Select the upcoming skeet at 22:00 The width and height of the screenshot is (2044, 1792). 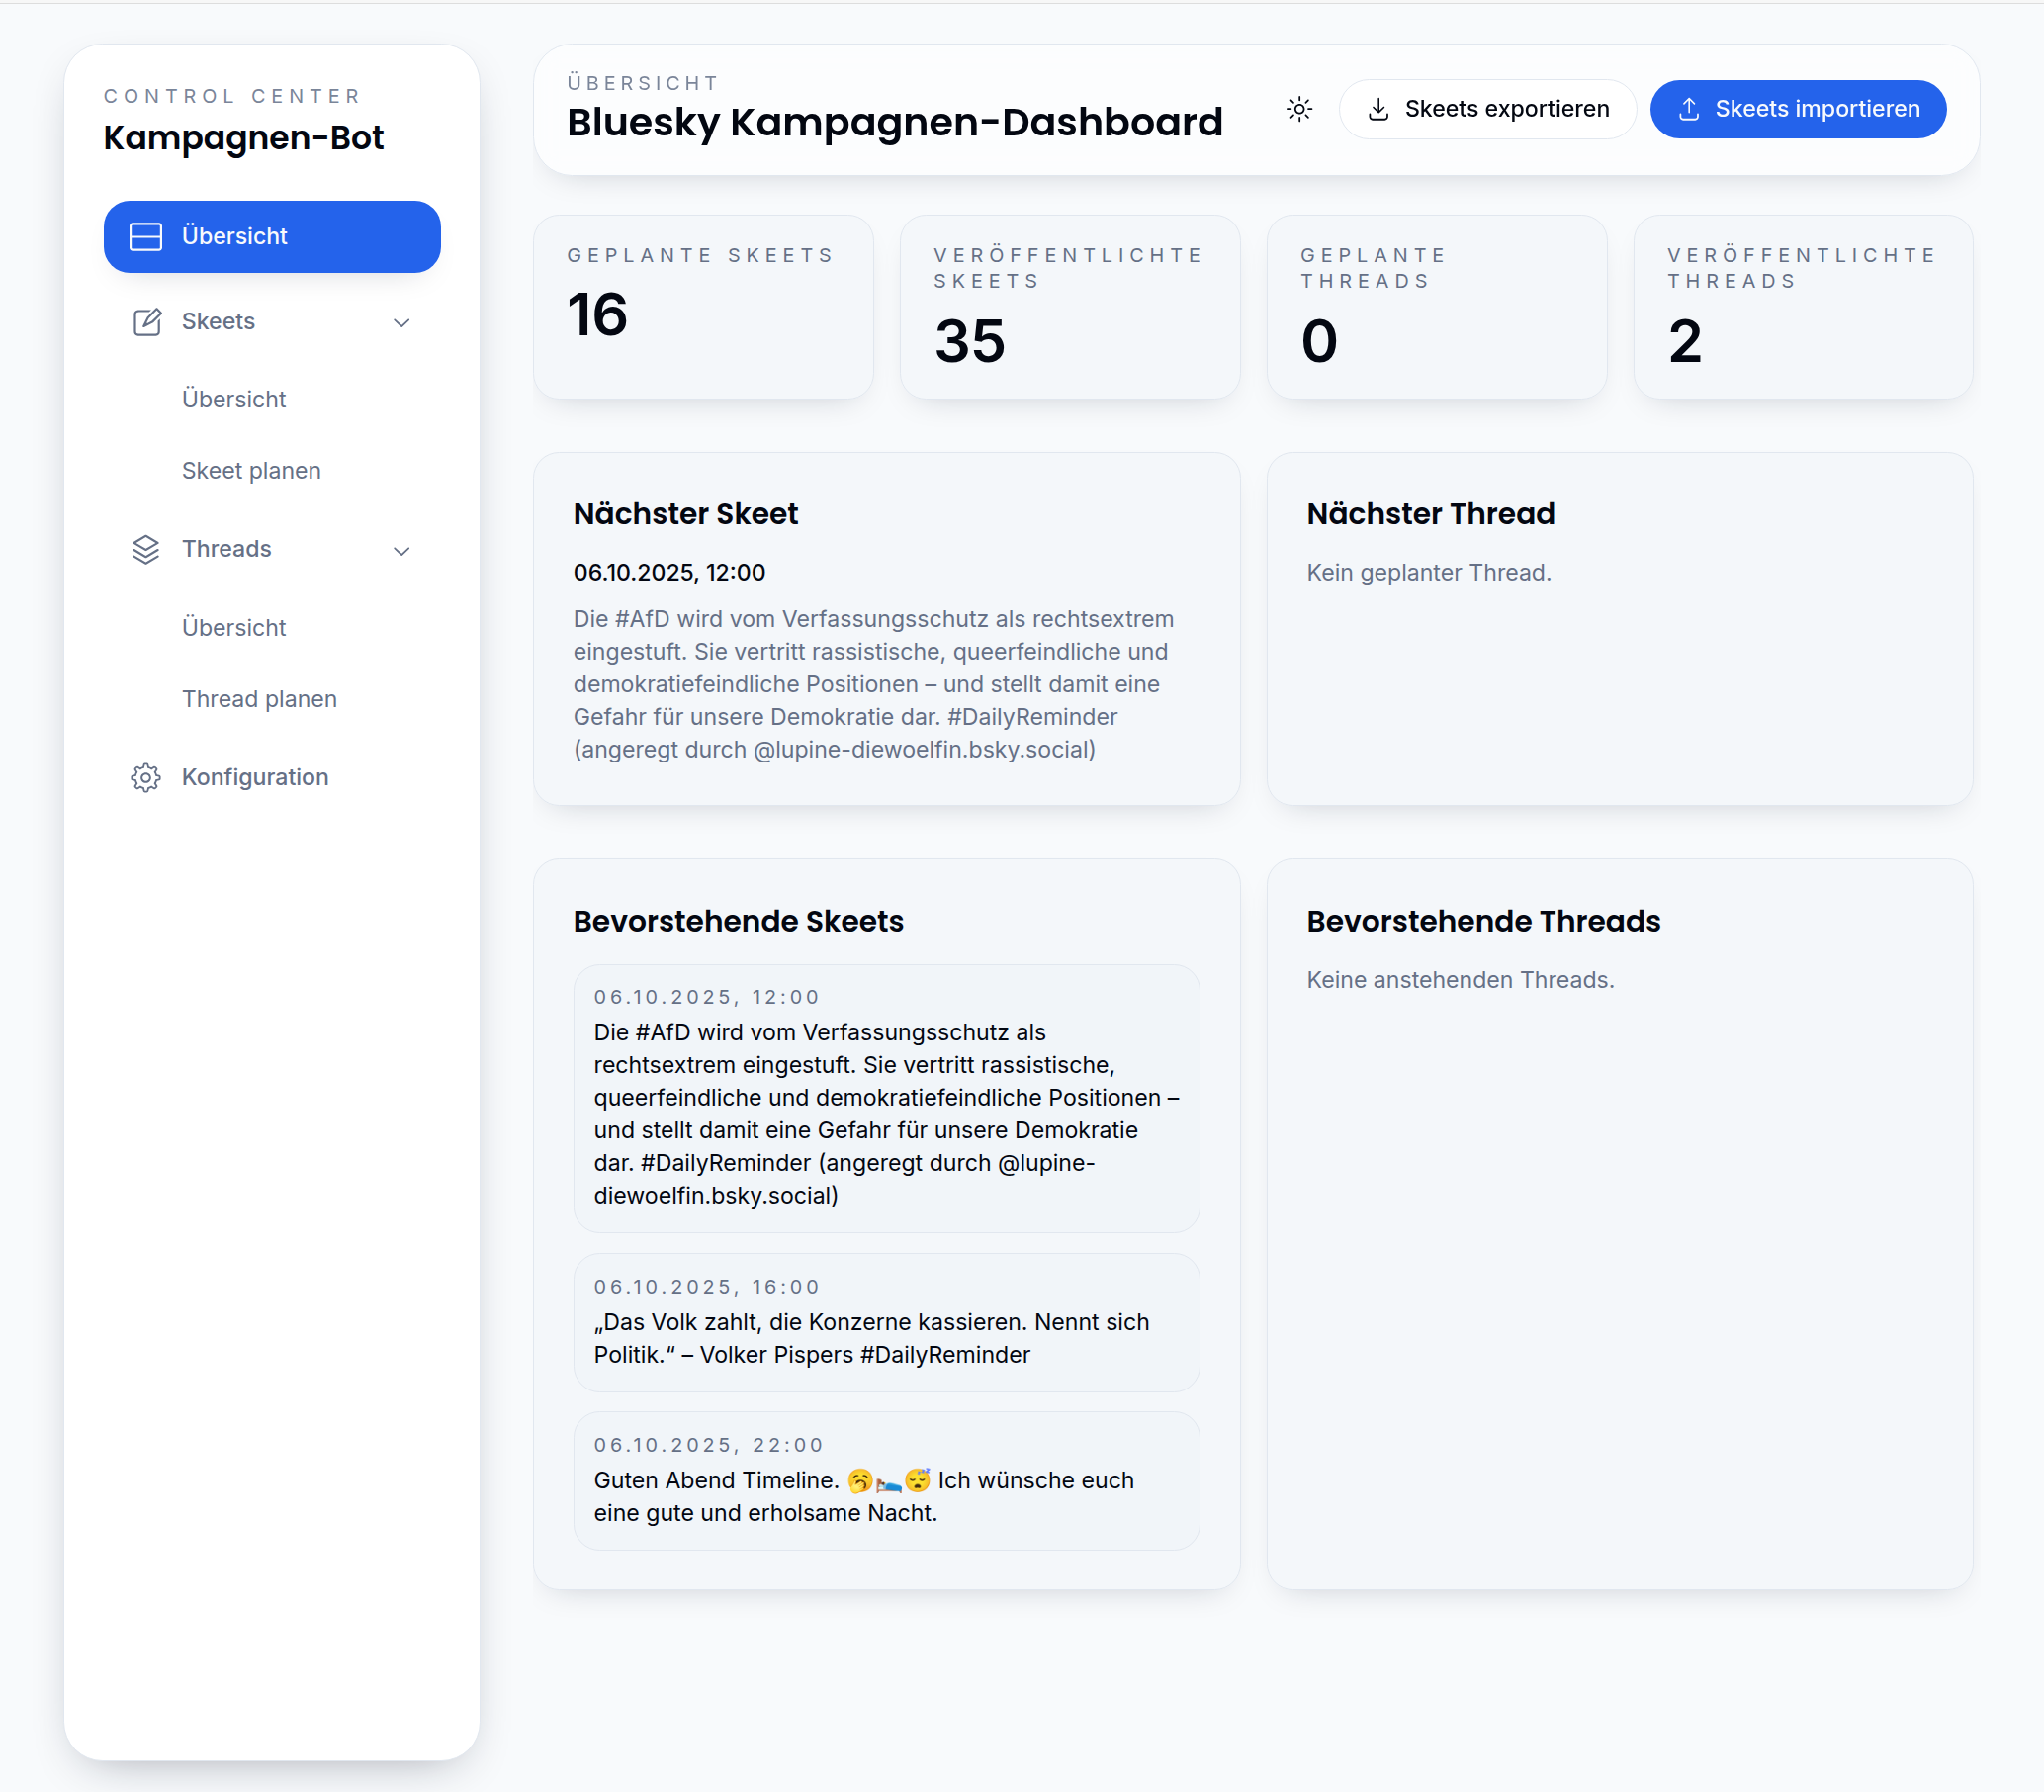tap(886, 1480)
